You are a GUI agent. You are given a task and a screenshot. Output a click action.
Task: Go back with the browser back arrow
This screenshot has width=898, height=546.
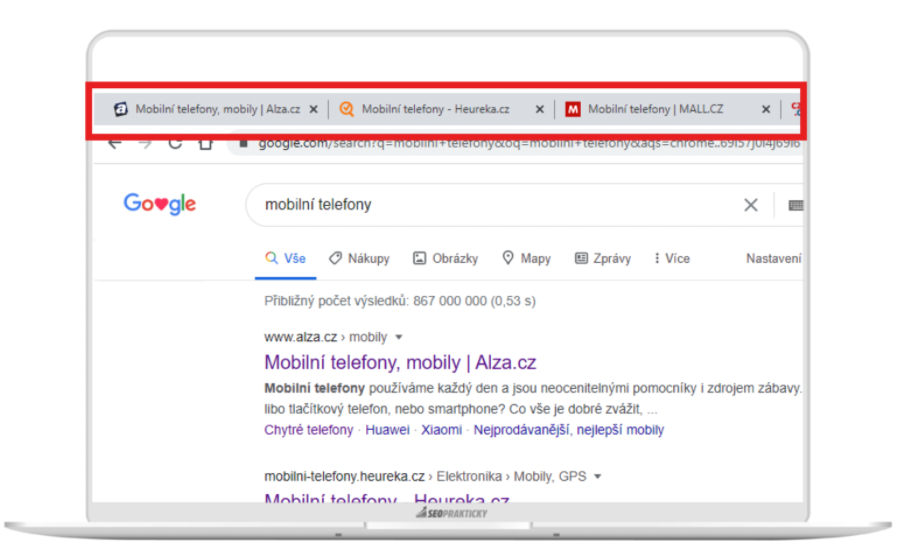pyautogui.click(x=115, y=144)
